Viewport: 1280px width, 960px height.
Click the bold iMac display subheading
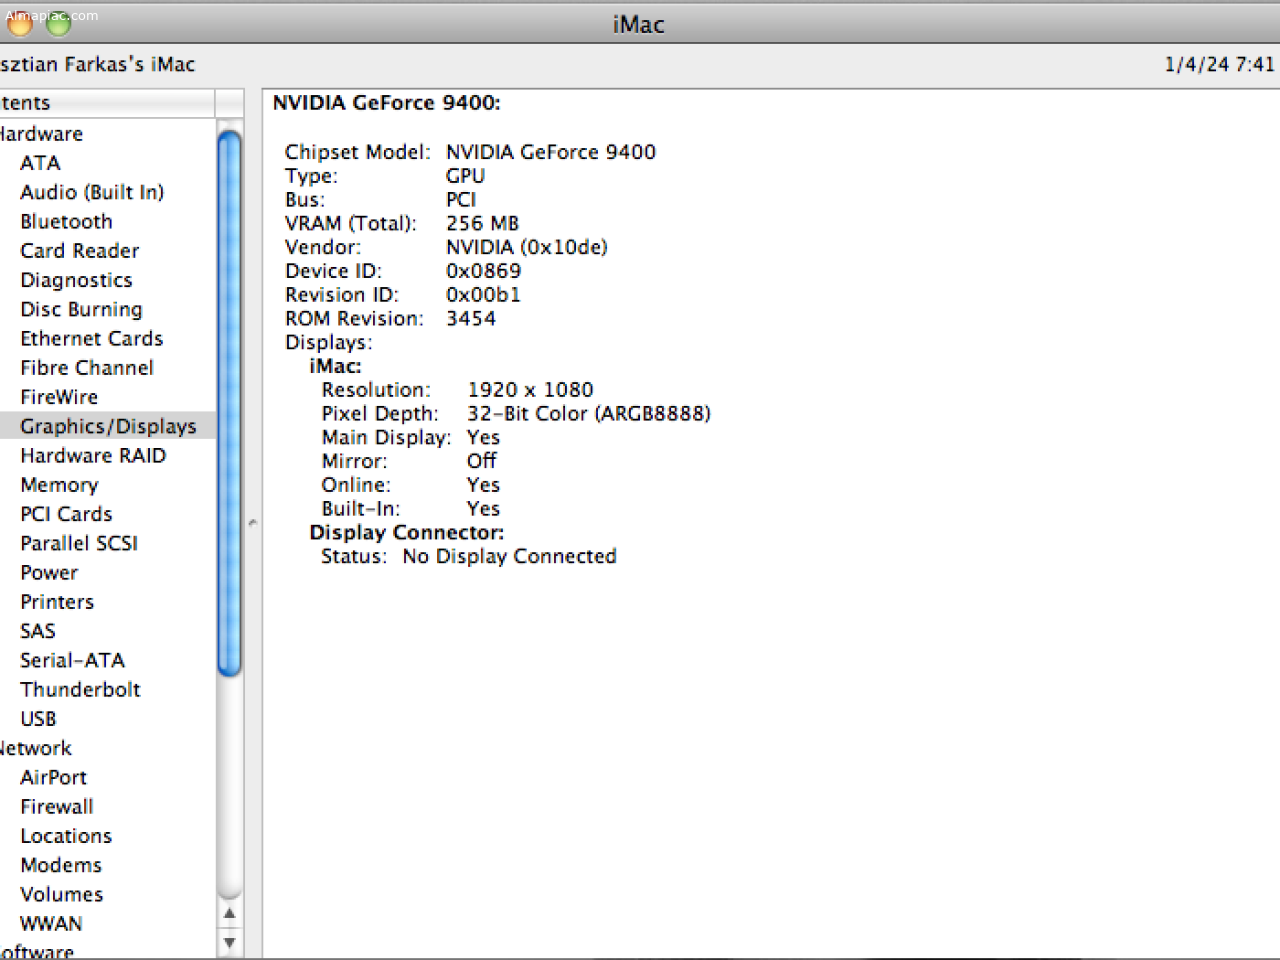335,366
